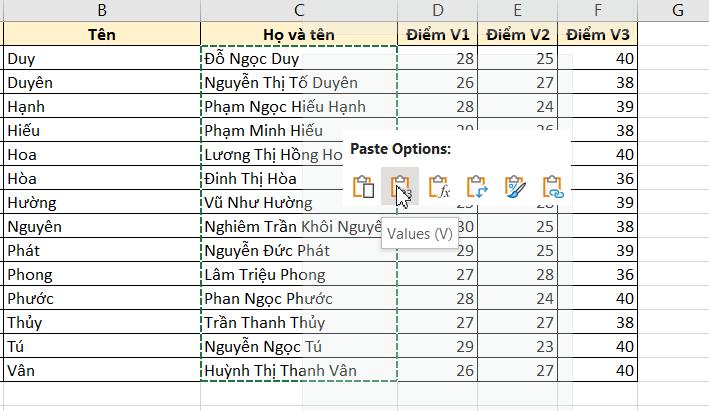
Task: Select the Paste Link option
Action: [x=552, y=187]
